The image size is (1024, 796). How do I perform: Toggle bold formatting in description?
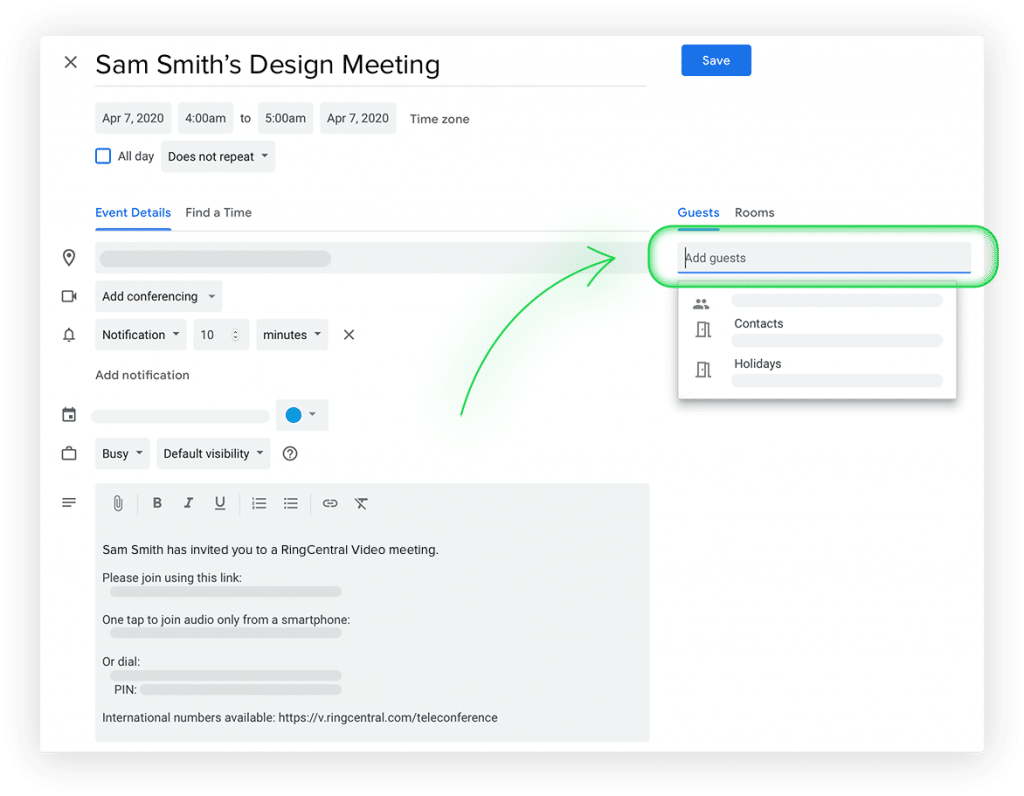coord(157,503)
